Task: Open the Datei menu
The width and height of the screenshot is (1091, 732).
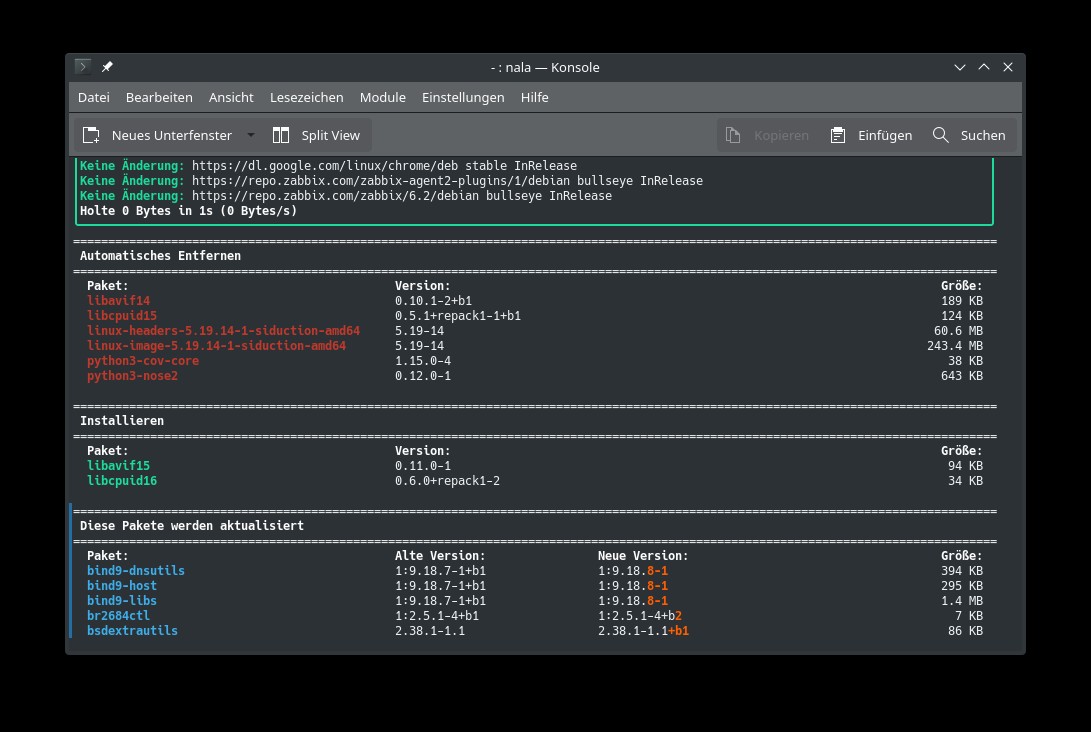Action: (93, 97)
